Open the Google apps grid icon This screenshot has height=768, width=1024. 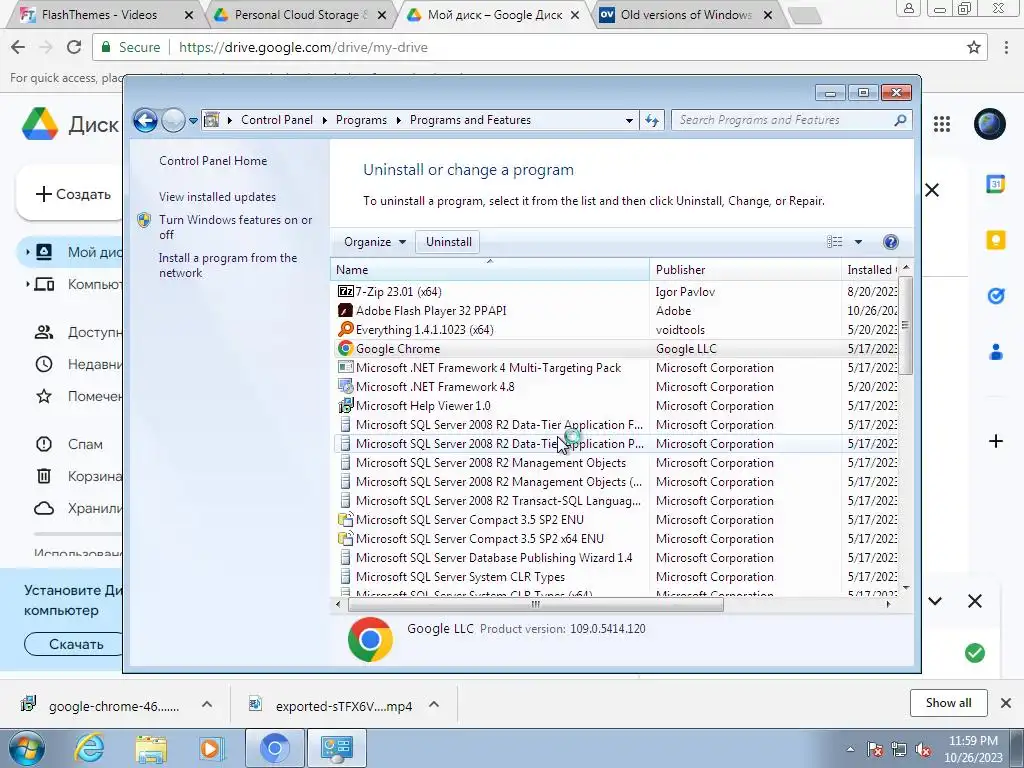(x=942, y=124)
